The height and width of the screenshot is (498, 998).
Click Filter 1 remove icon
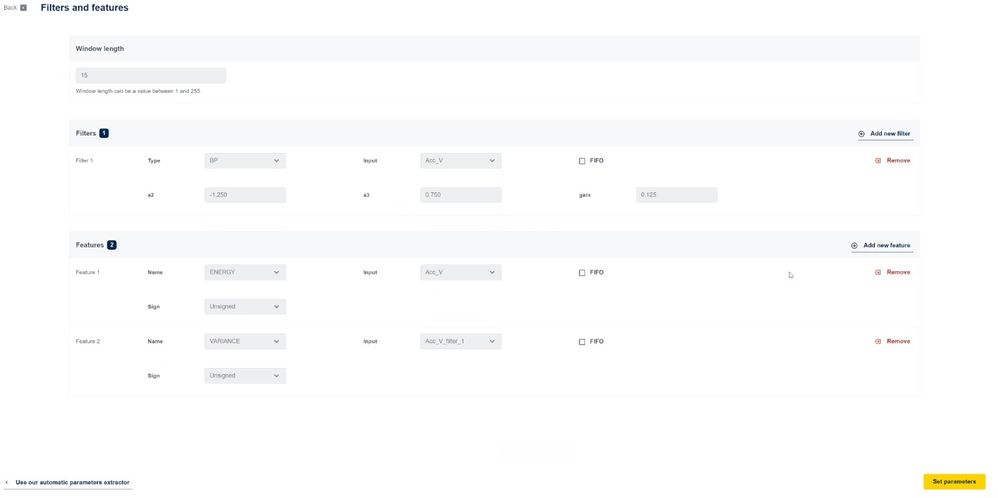(878, 160)
